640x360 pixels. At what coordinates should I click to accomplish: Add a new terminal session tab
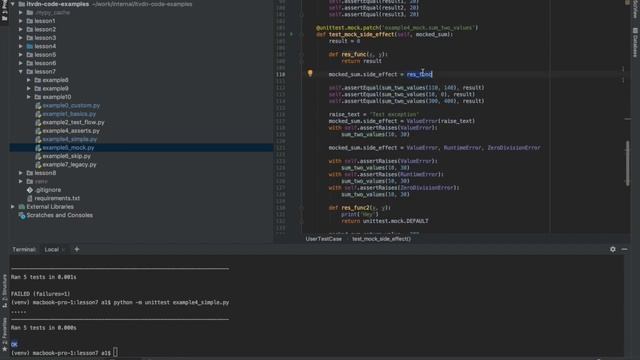coord(77,249)
